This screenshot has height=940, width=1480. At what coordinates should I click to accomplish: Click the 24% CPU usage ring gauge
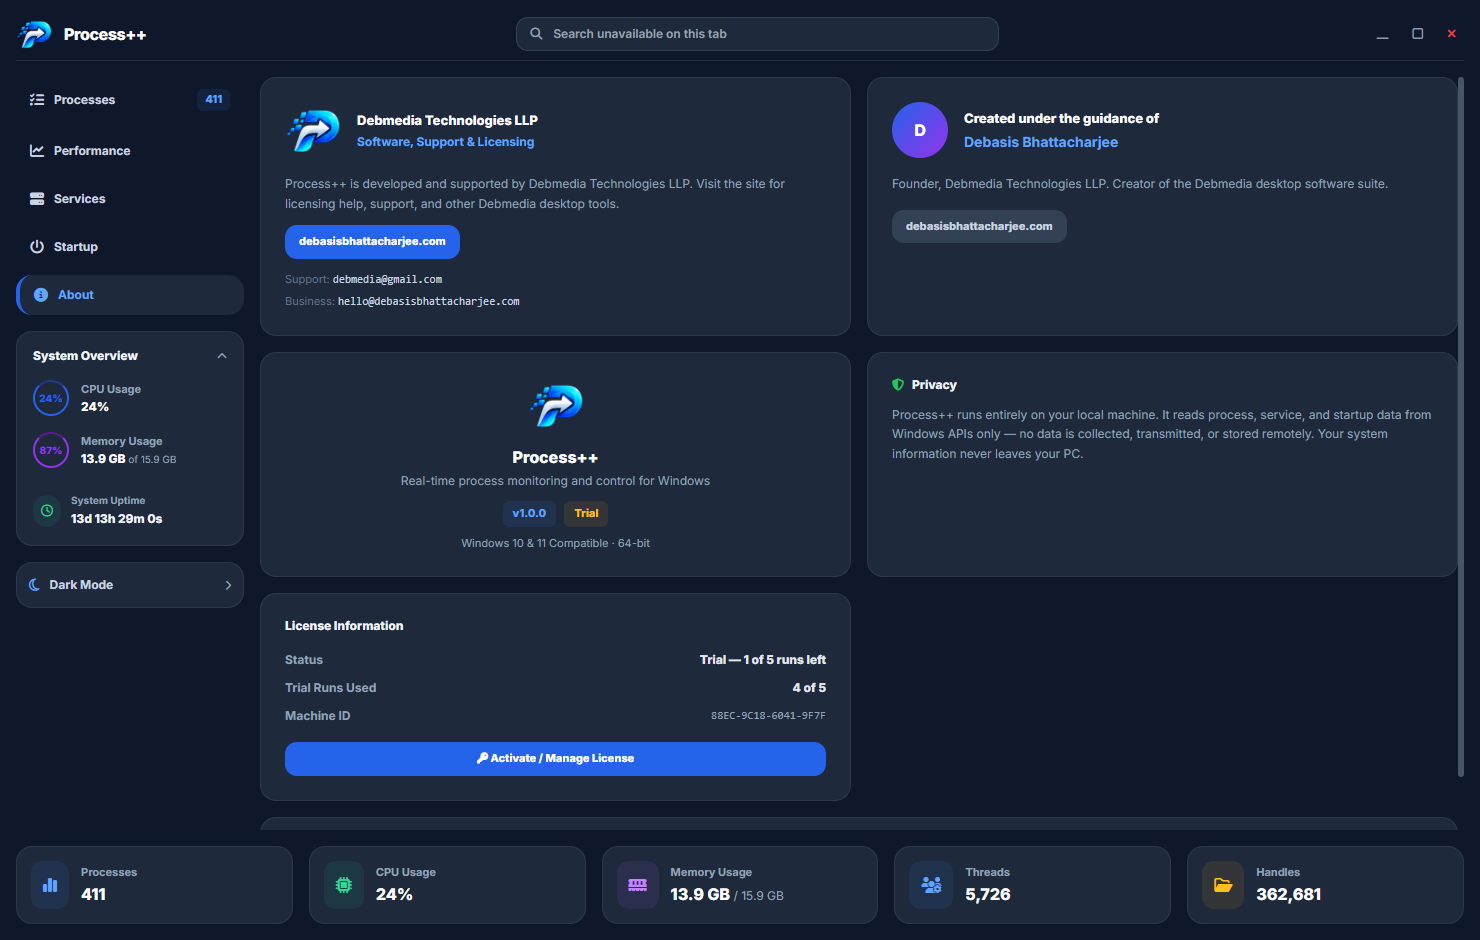pos(51,399)
